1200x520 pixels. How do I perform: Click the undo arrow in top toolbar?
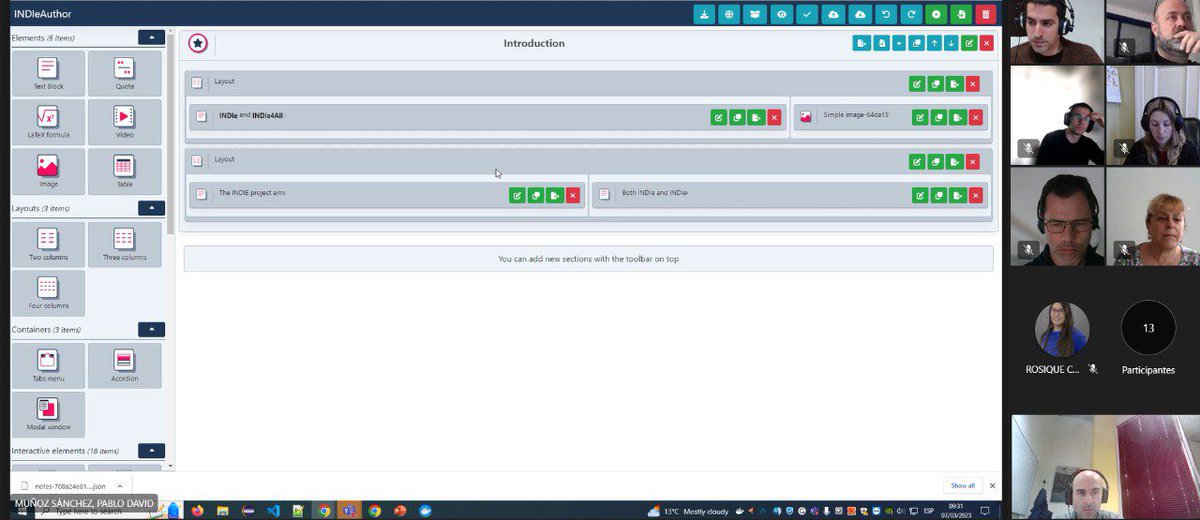pos(885,14)
